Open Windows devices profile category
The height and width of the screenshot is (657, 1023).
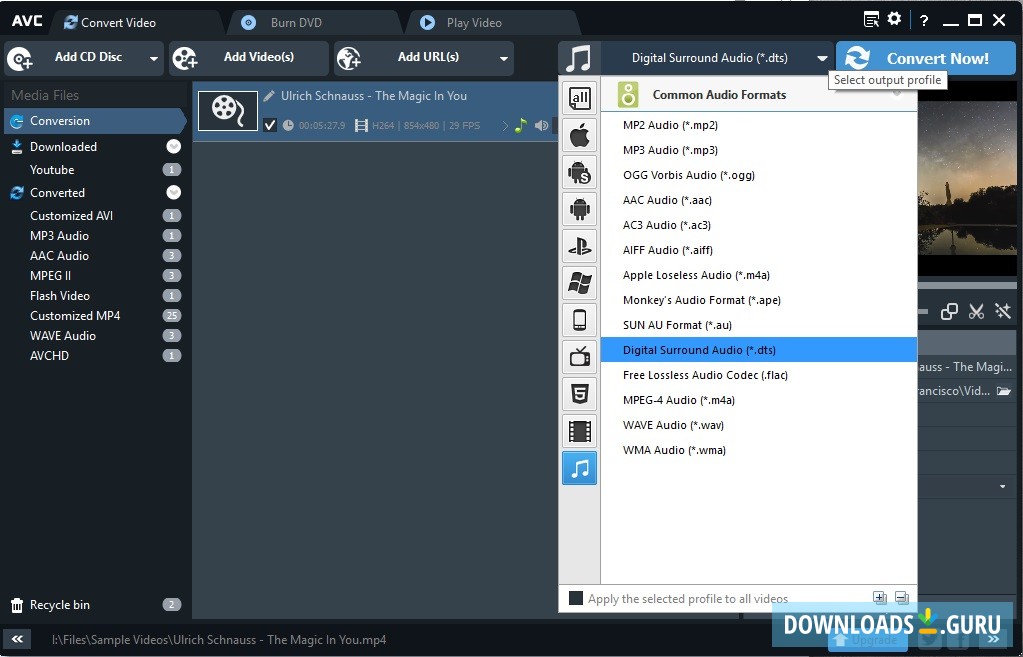(579, 283)
